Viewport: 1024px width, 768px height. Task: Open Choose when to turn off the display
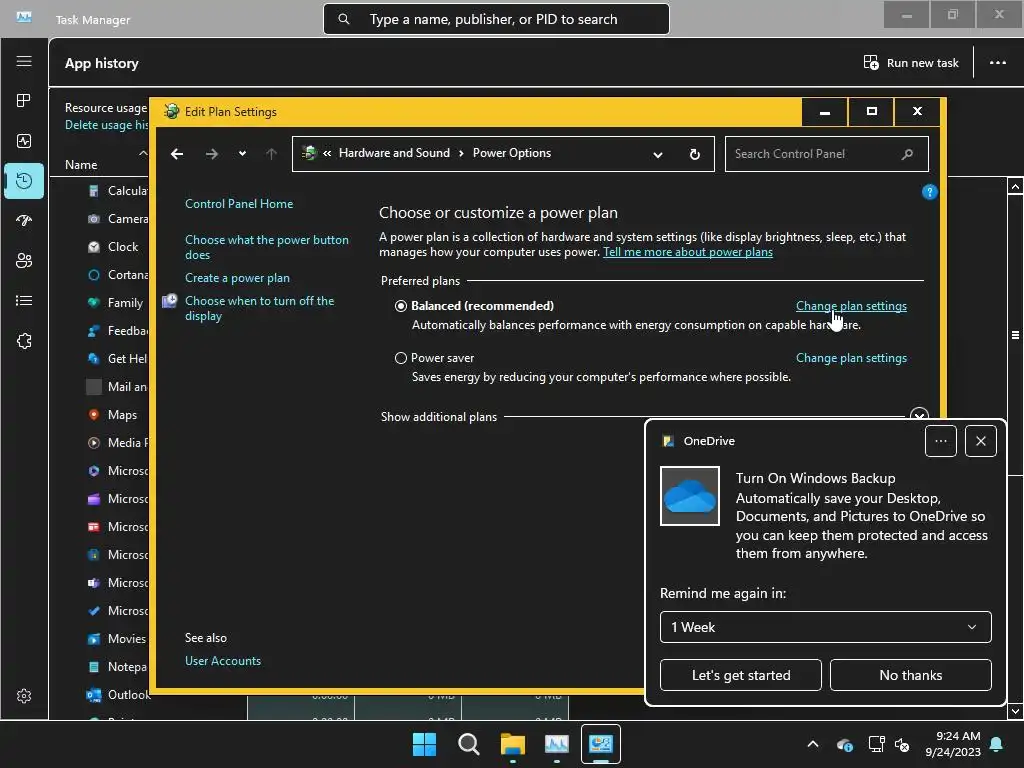point(259,308)
